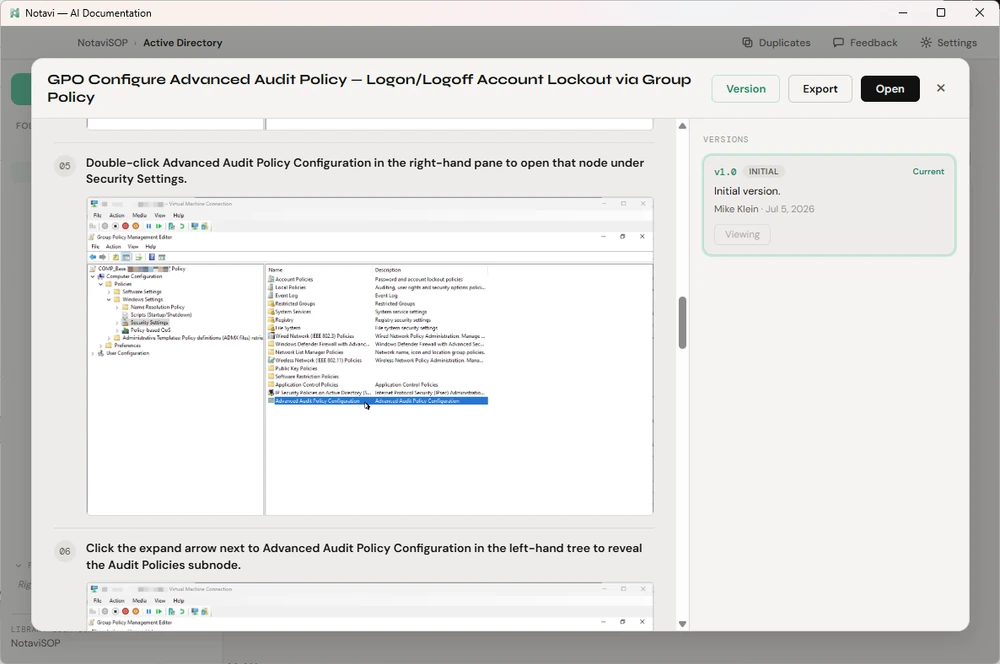Close the SOP dialog with X

(941, 88)
